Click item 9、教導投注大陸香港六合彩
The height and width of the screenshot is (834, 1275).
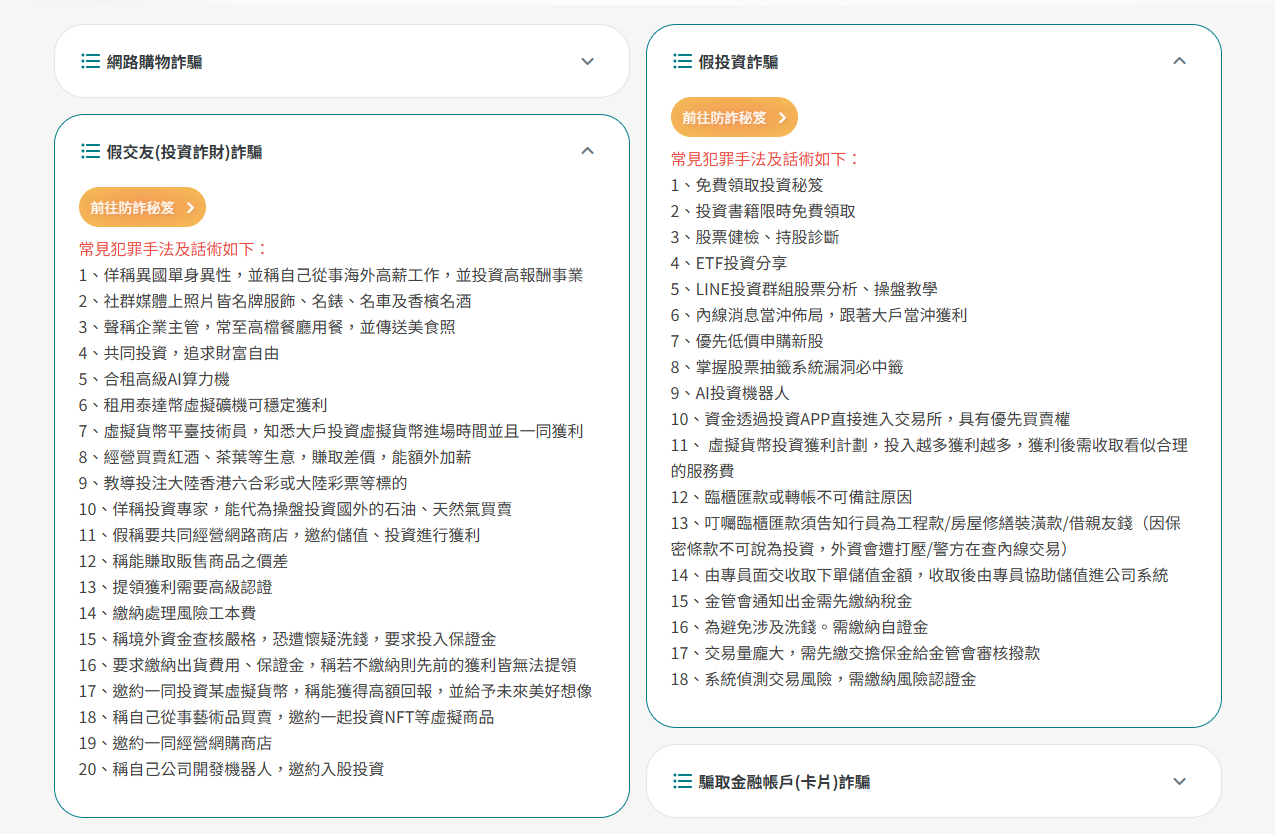(243, 483)
